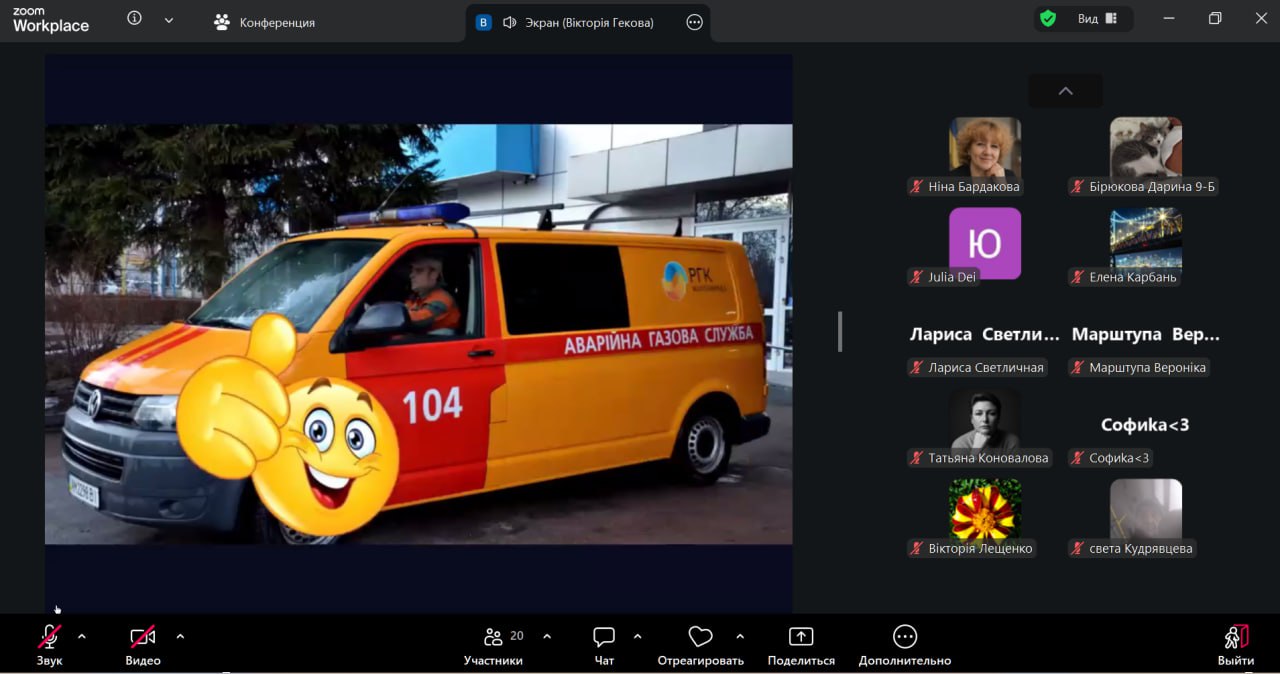The width and height of the screenshot is (1280, 674).
Task: Open the Чат chat panel
Action: (604, 645)
